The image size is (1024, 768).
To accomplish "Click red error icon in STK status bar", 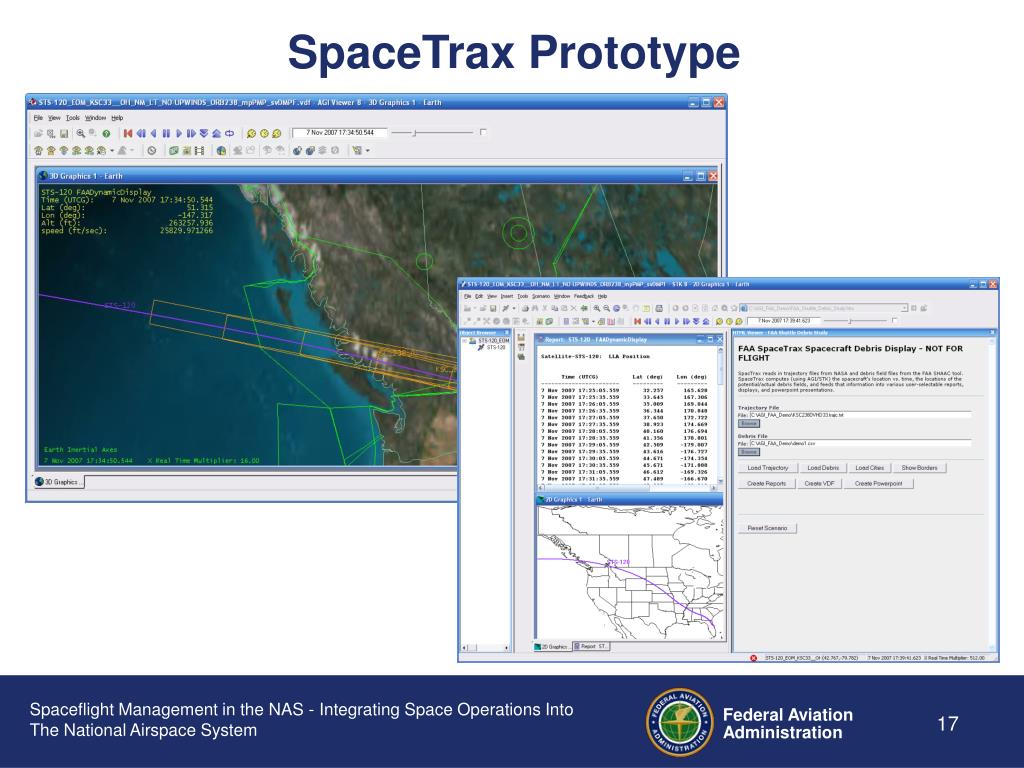I will (x=753, y=658).
